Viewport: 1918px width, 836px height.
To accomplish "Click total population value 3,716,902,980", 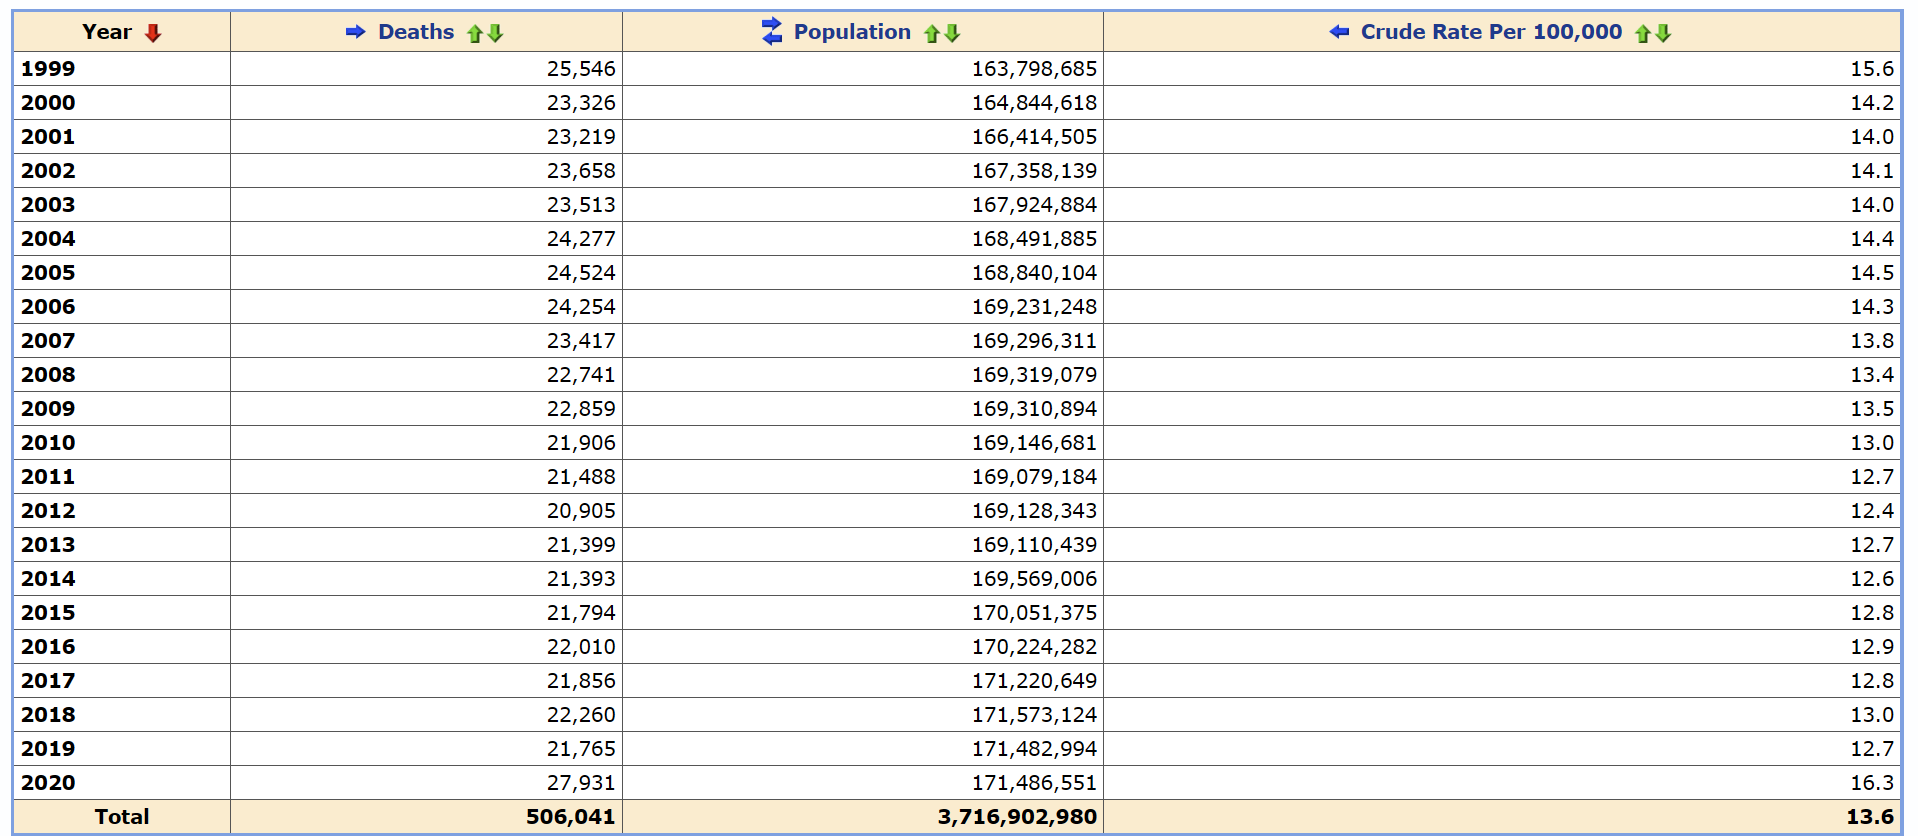I will (1017, 817).
